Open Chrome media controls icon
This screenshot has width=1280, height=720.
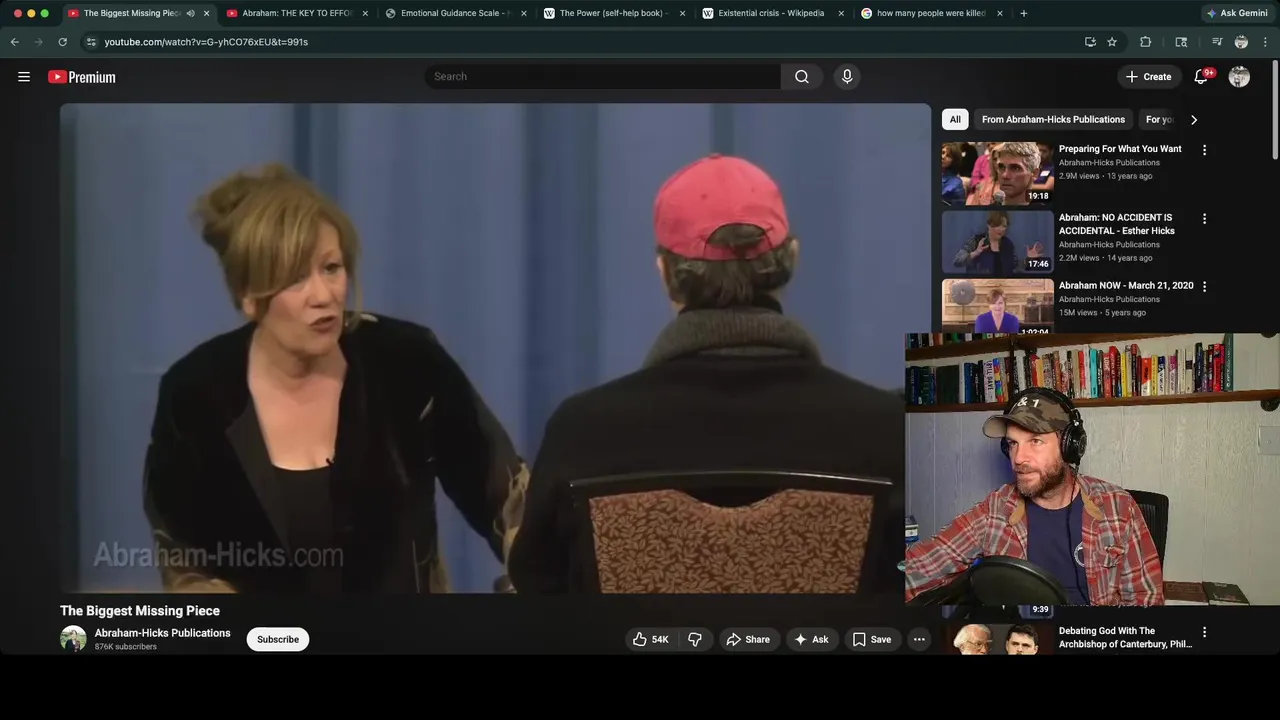1217,42
